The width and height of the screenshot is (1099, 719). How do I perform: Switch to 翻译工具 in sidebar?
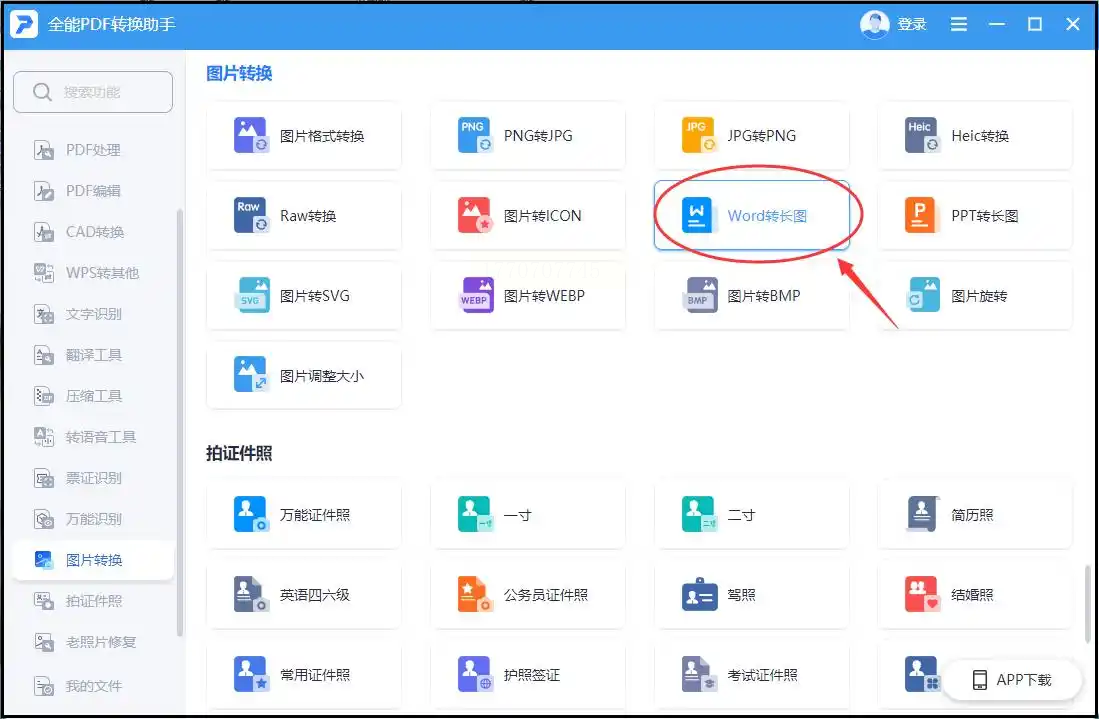point(93,355)
